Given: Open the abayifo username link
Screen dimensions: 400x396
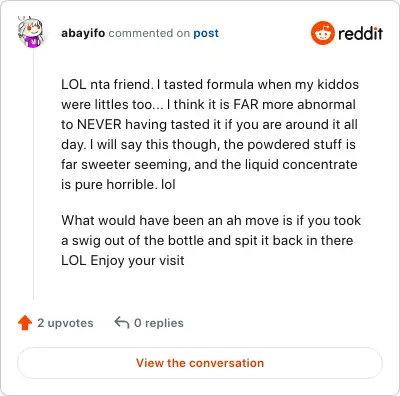Looking at the screenshot, I should click(83, 33).
